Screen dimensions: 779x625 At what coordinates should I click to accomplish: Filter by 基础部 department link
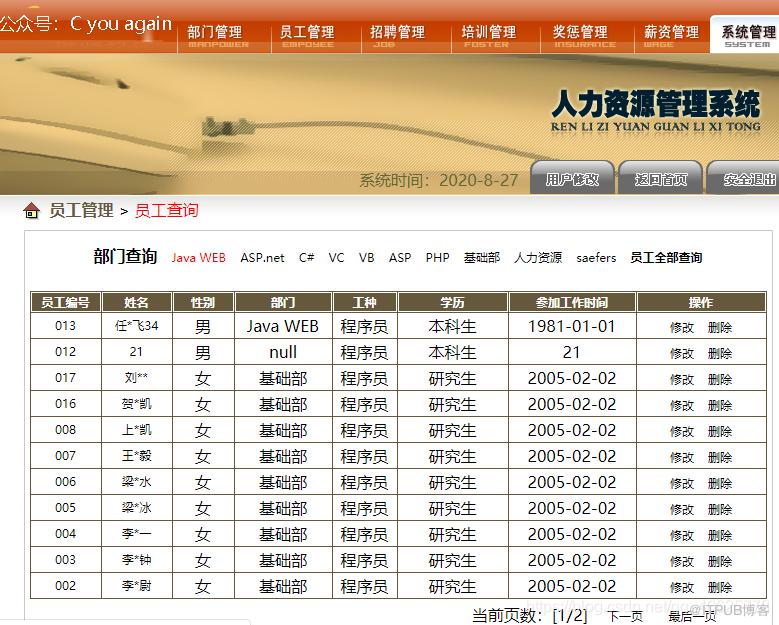pyautogui.click(x=481, y=258)
